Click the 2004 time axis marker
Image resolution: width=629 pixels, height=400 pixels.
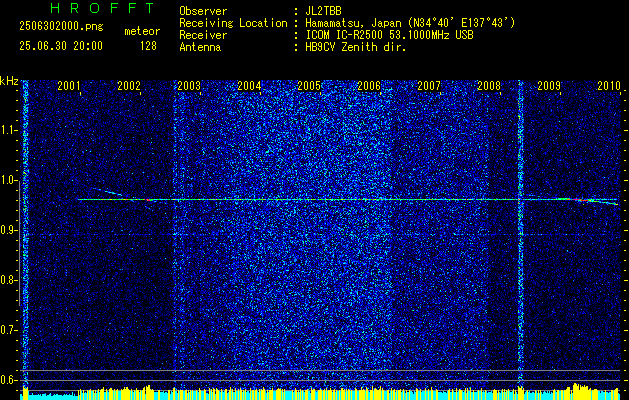pos(249,86)
